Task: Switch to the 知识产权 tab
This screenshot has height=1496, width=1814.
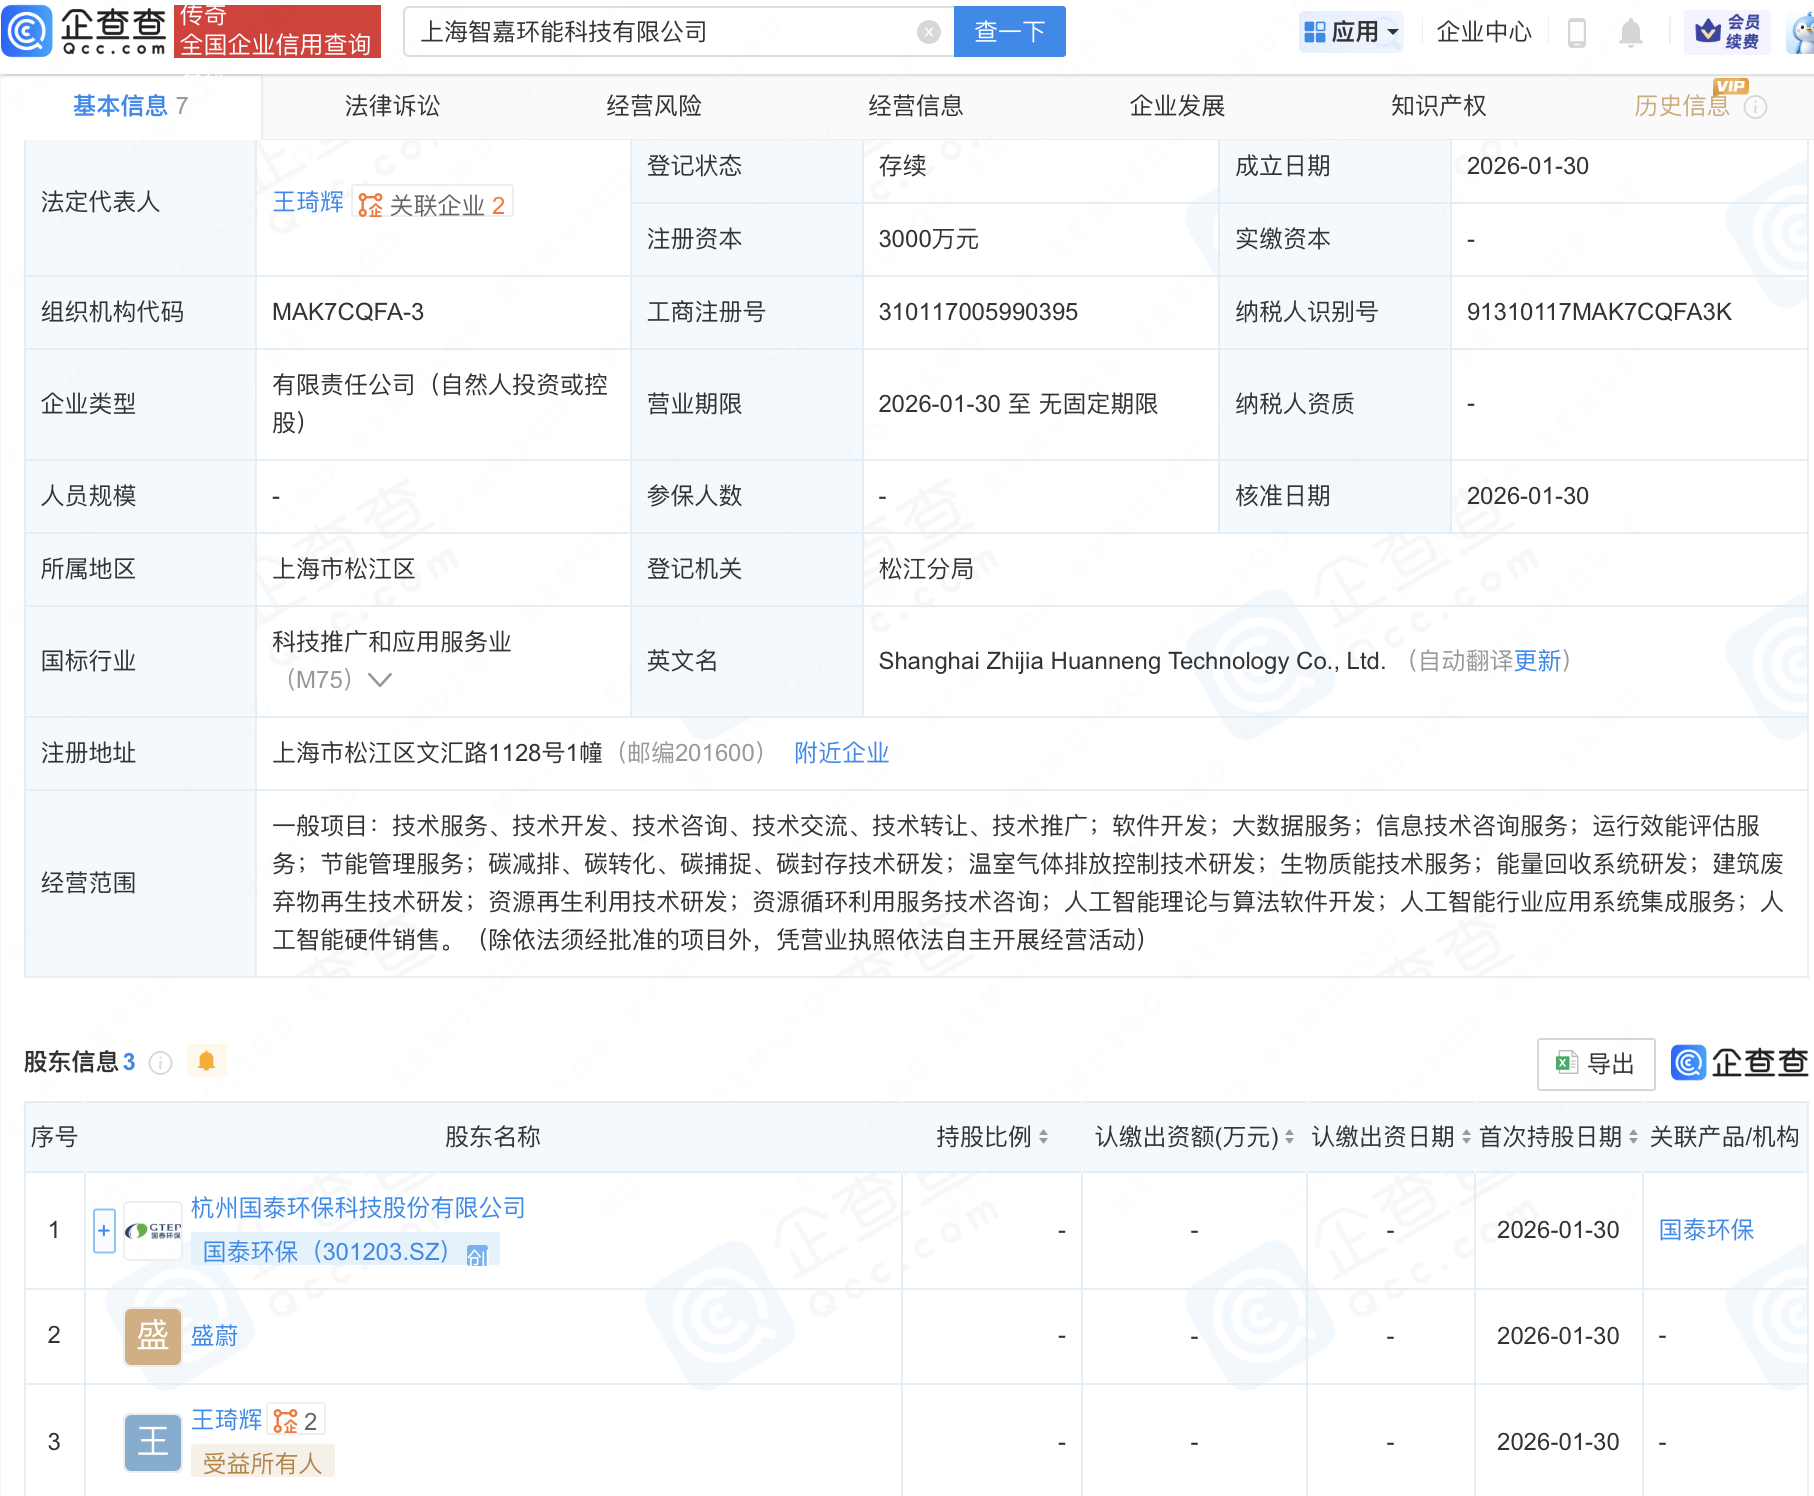Action: coord(1436,106)
